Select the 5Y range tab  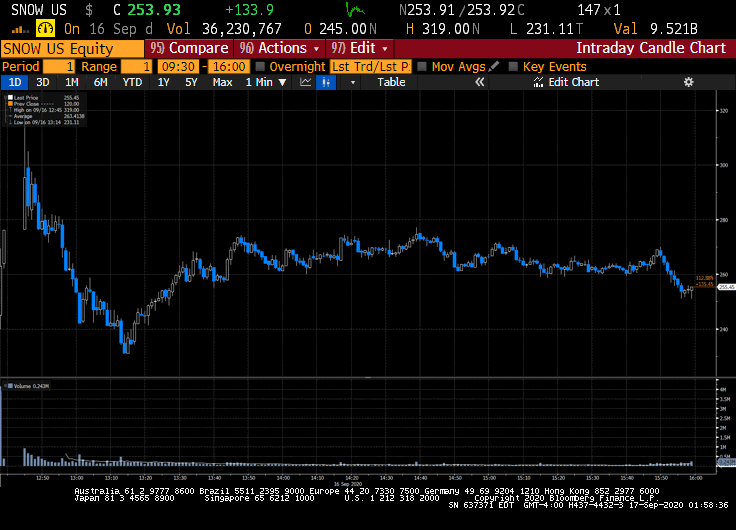pyautogui.click(x=191, y=82)
